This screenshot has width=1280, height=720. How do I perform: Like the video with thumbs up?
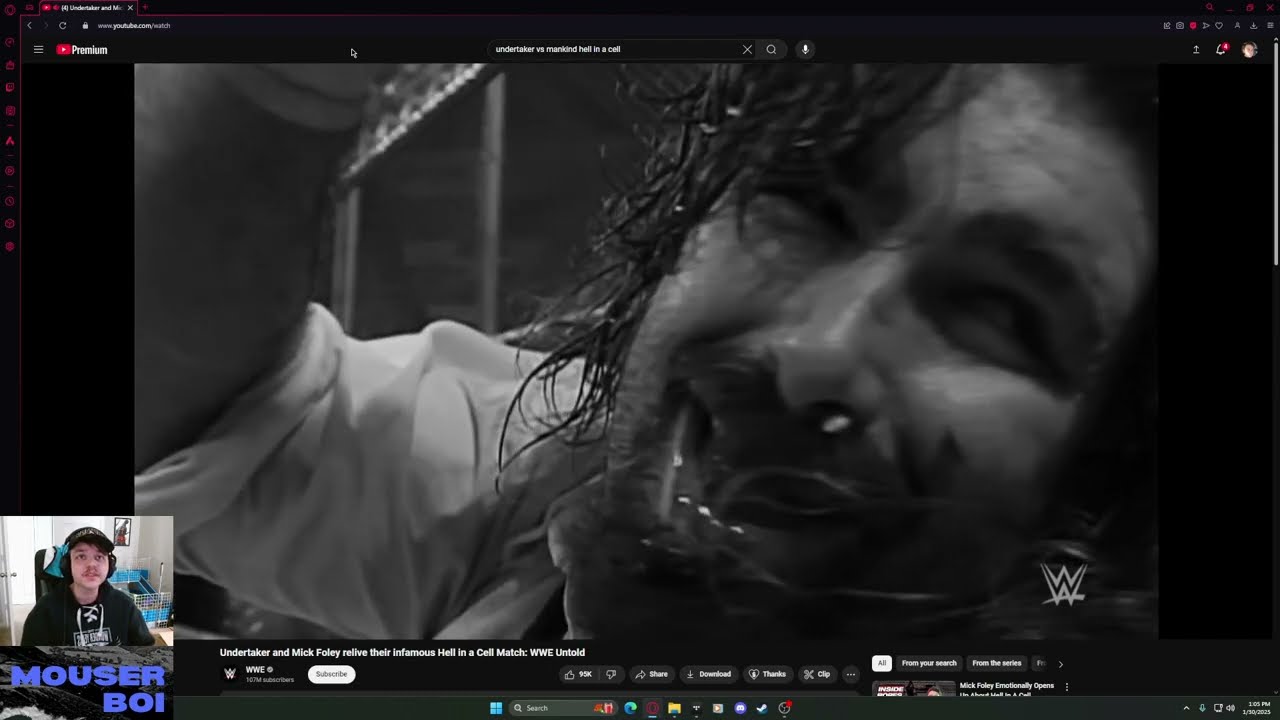(578, 674)
